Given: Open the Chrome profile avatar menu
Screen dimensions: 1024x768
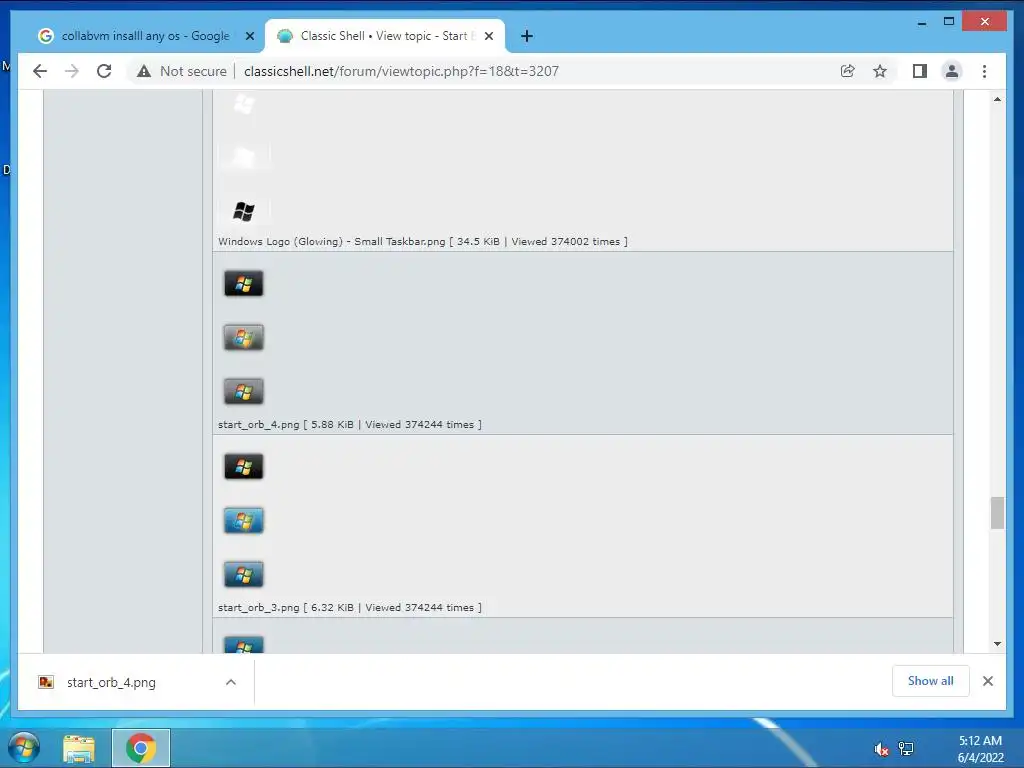Looking at the screenshot, I should tap(952, 71).
